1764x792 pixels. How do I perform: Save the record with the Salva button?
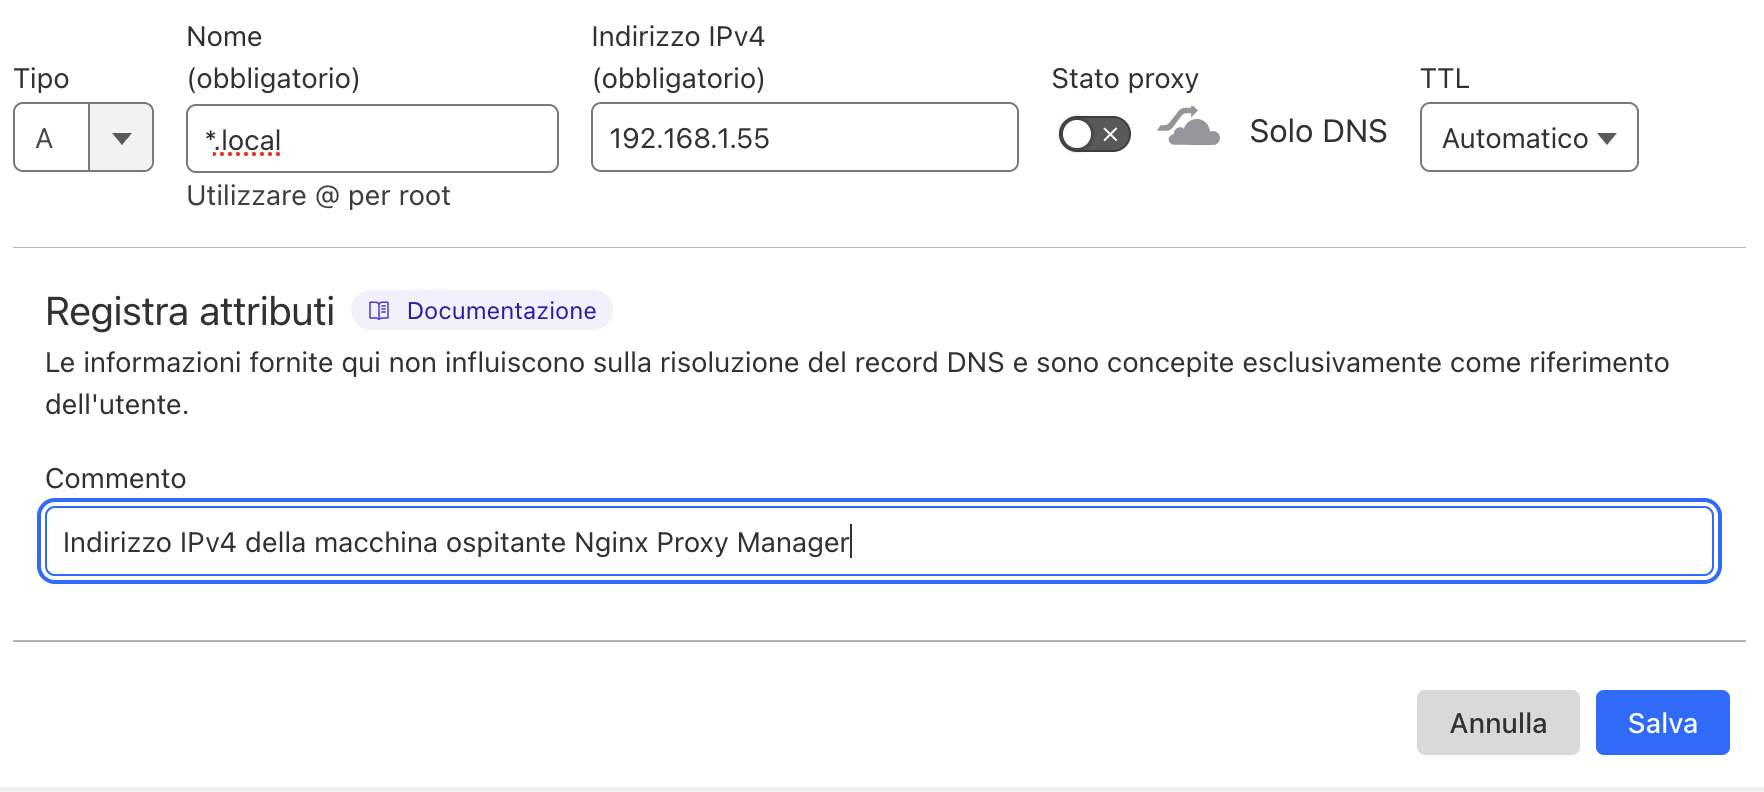tap(1662, 722)
